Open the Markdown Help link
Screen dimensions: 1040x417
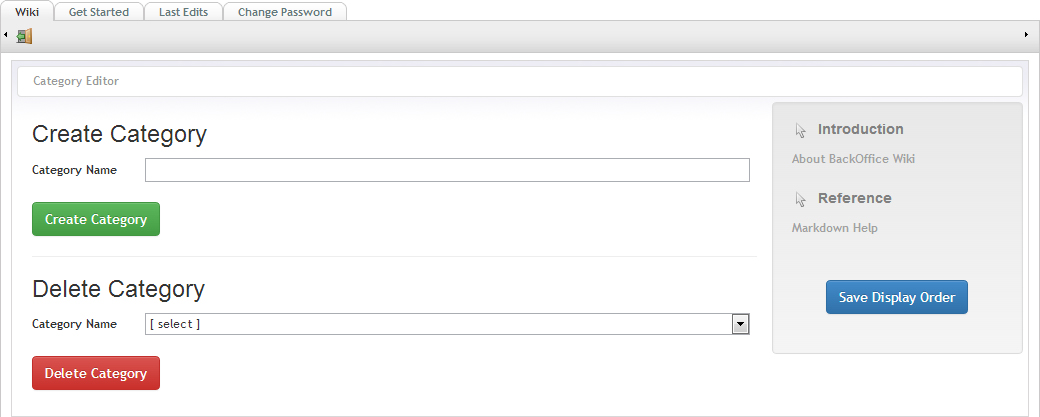(834, 227)
